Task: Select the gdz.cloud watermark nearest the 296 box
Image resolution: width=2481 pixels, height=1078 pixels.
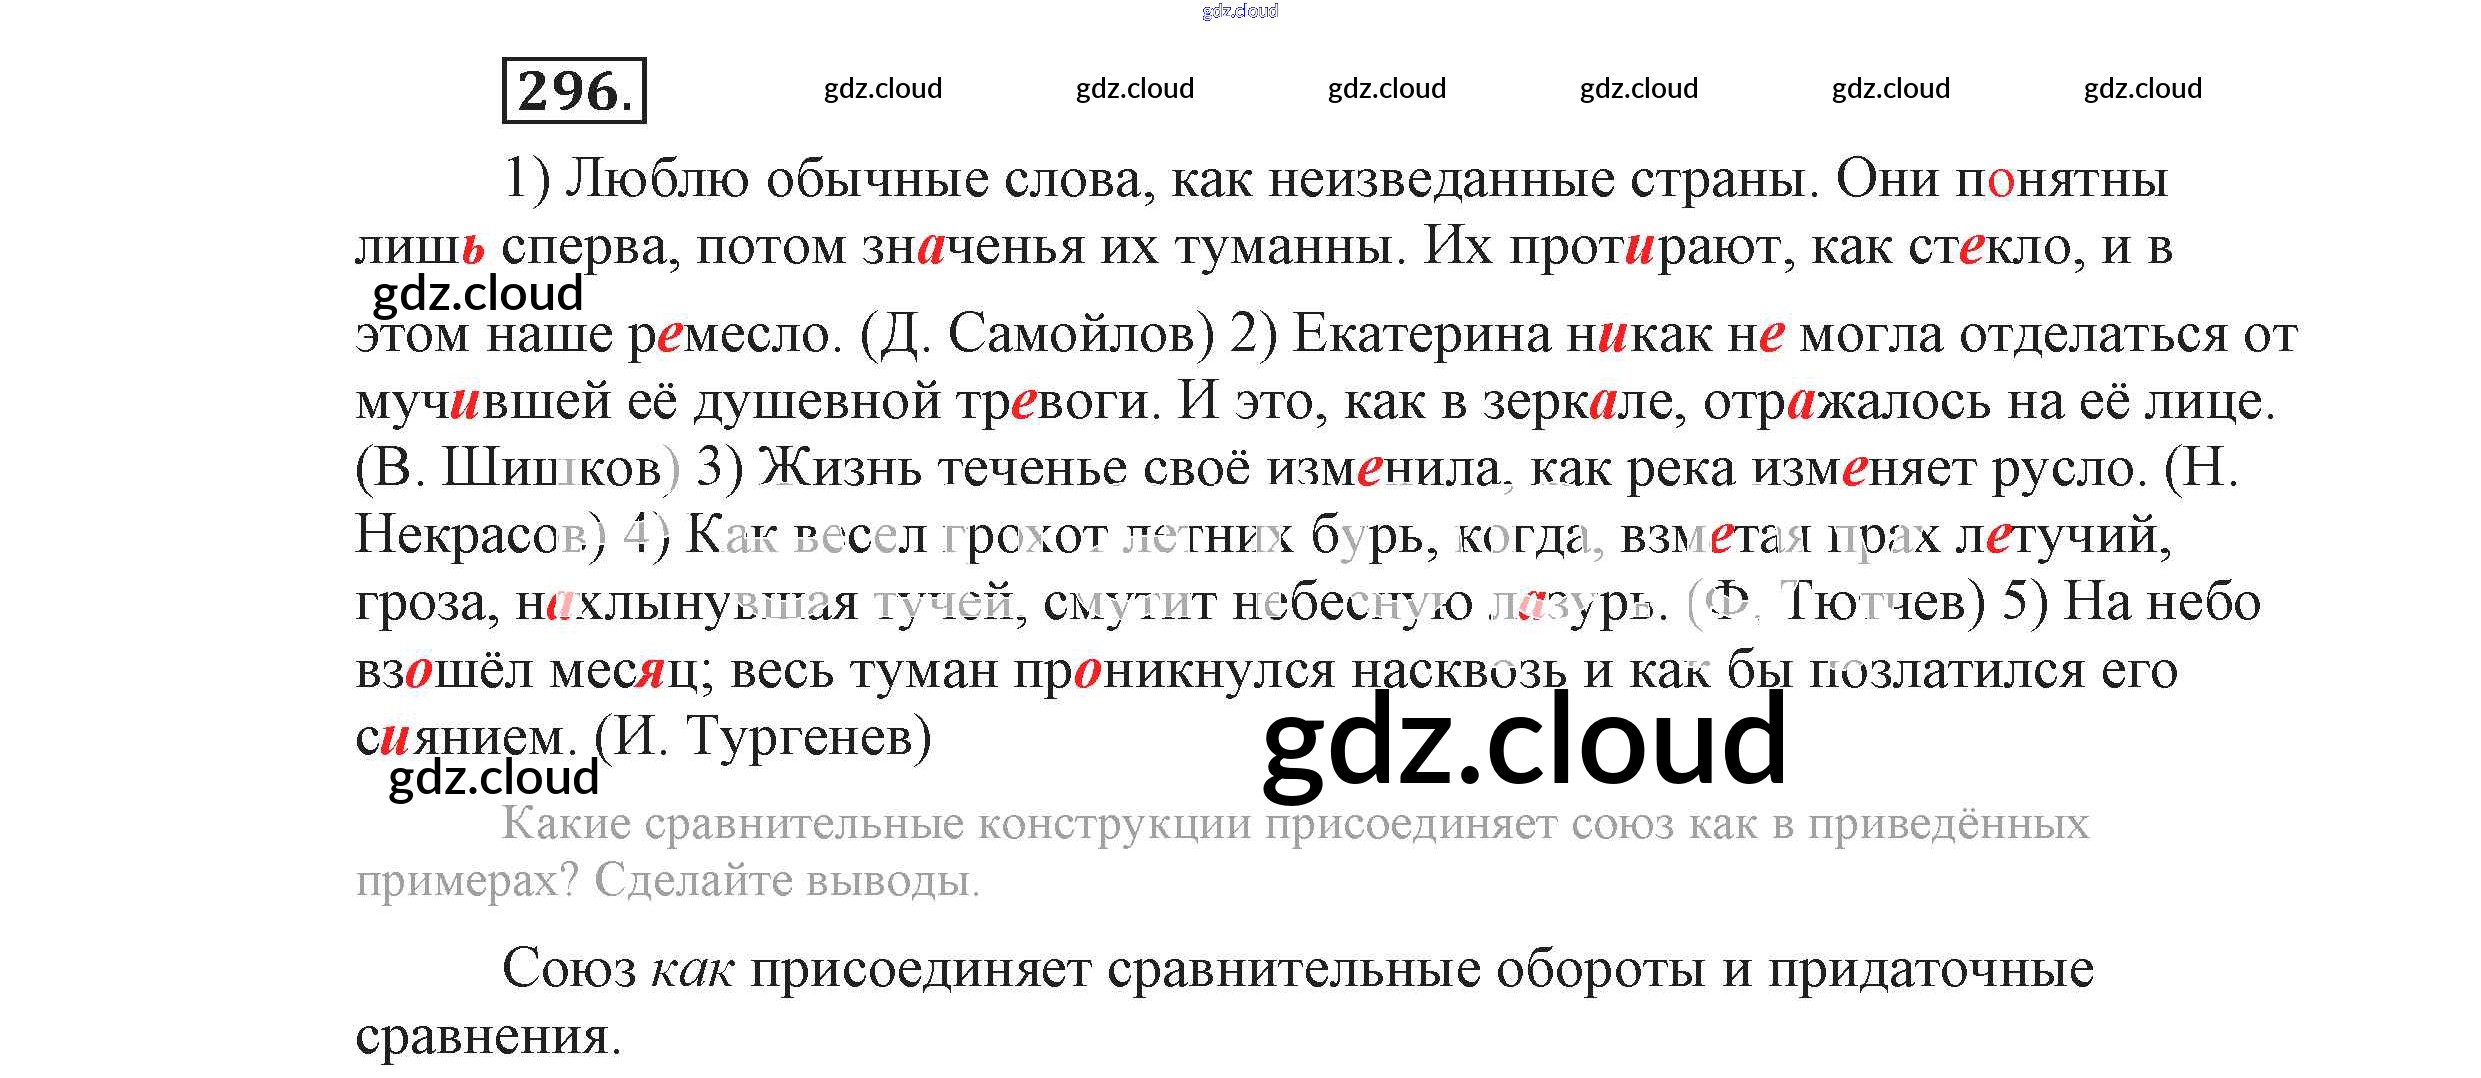Action: [882, 89]
